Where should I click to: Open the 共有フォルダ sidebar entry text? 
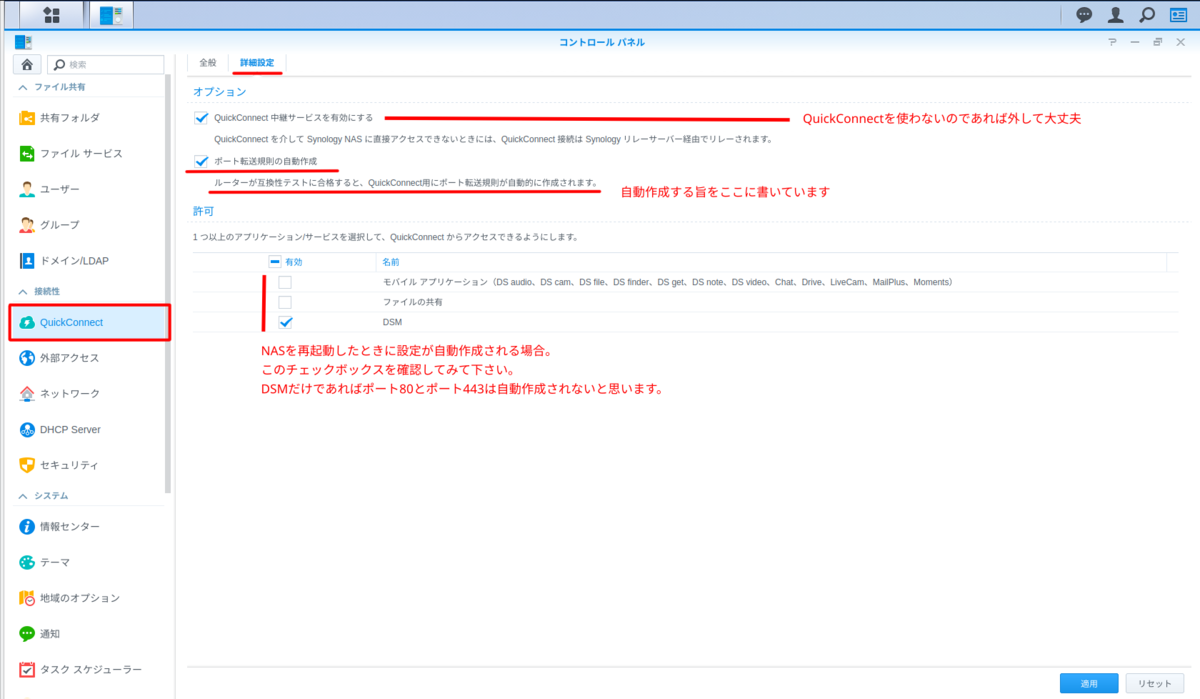pos(70,118)
